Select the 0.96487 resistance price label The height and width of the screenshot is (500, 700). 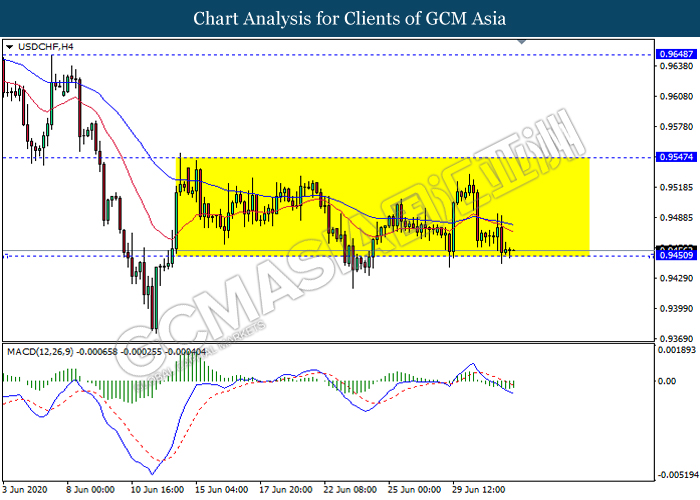676,54
